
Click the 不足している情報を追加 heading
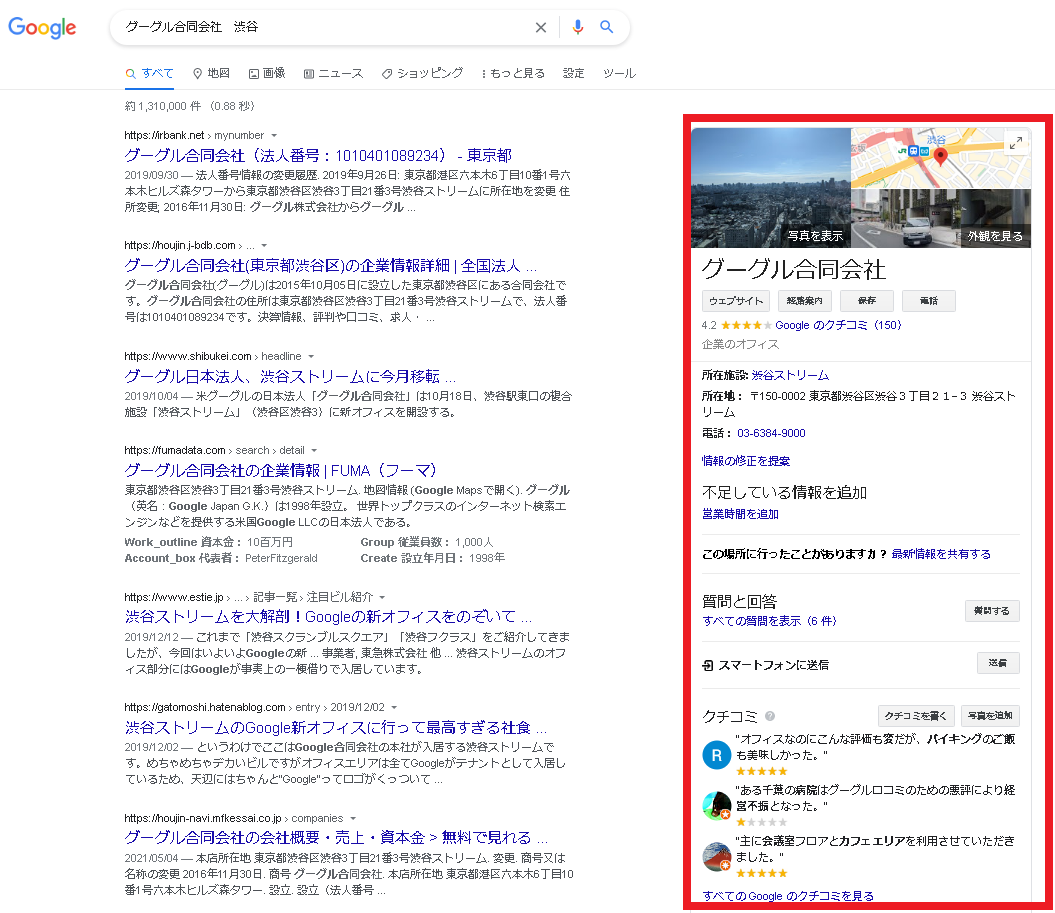click(784, 492)
